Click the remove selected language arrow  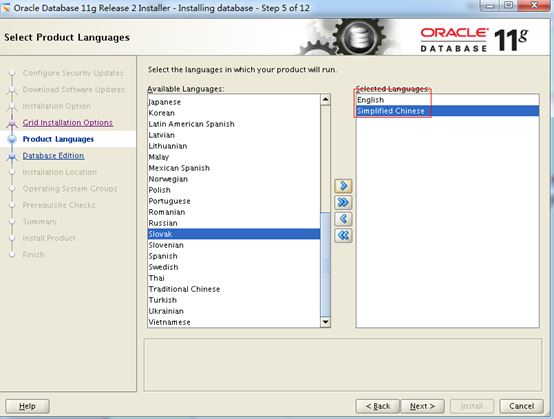(343, 219)
